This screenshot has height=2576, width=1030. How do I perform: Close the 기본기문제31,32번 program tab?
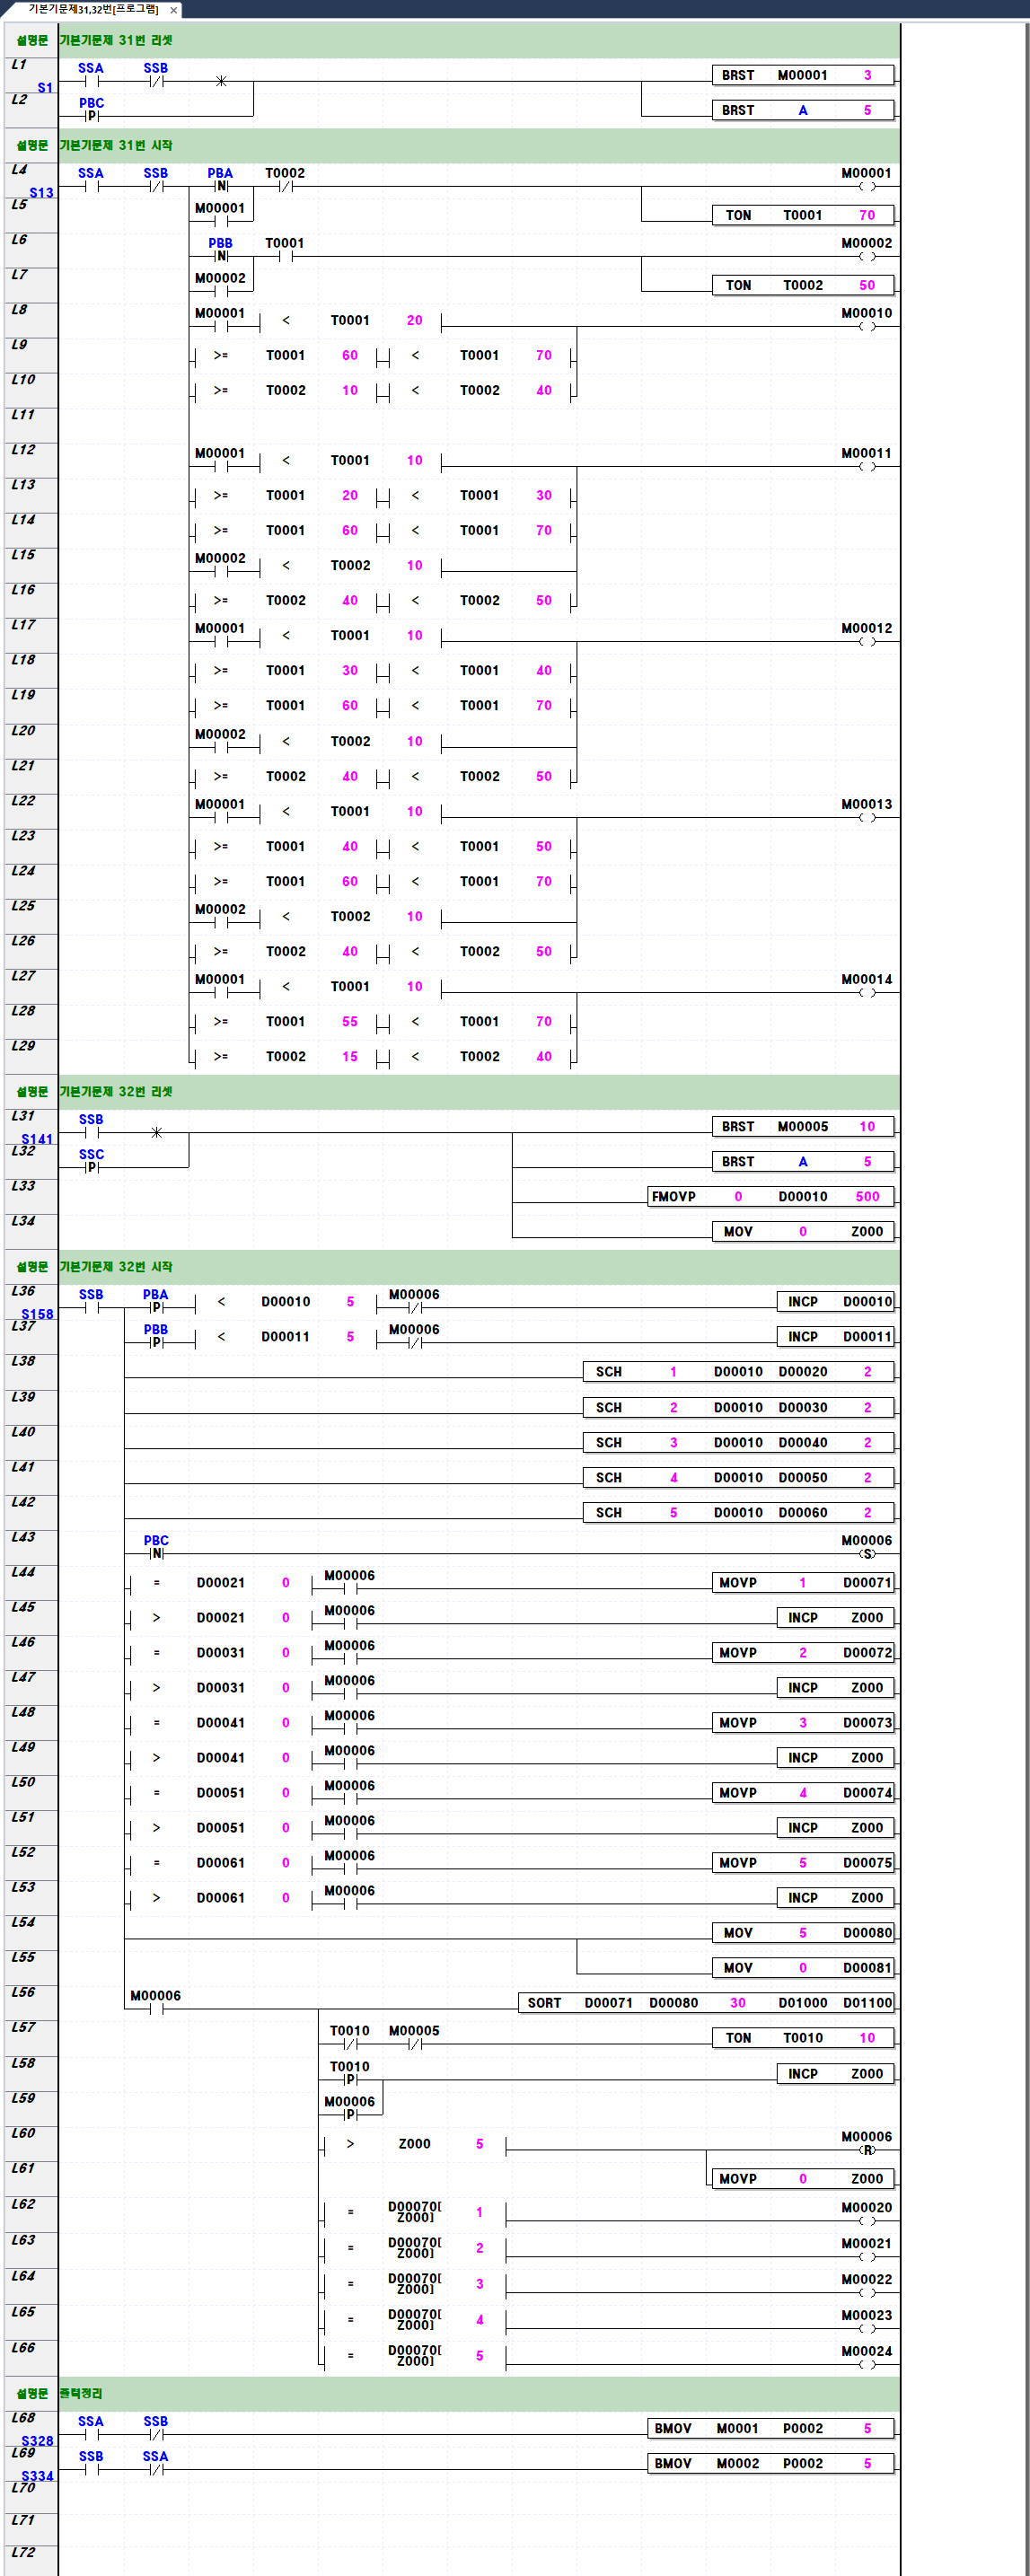[x=174, y=10]
